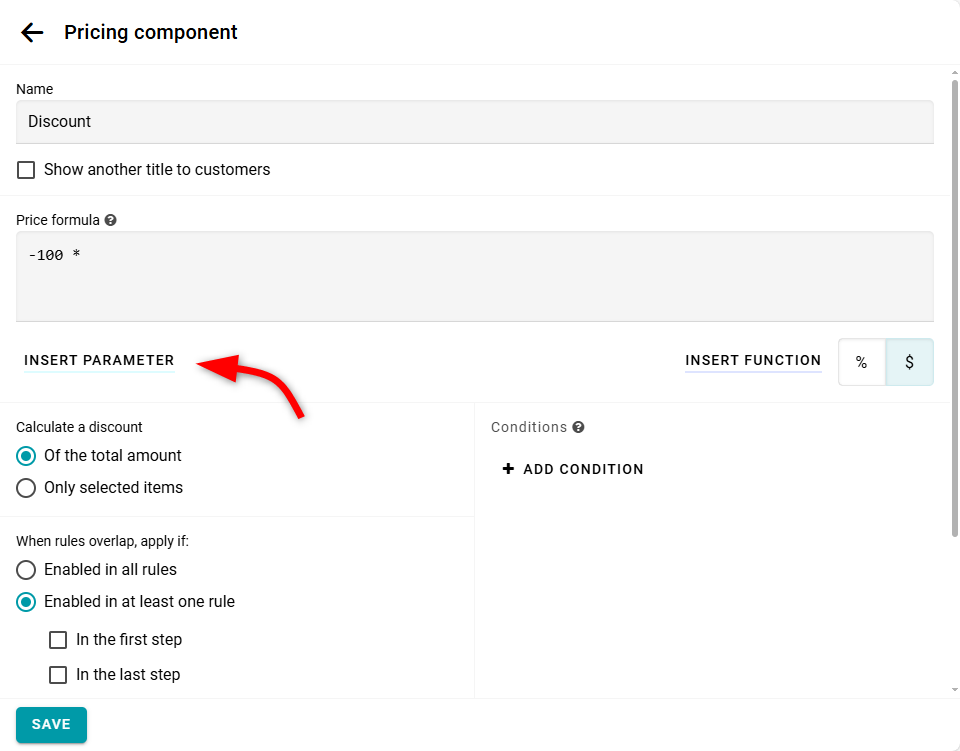
Task: Choose Enabled in at least one rule
Action: [27, 602]
